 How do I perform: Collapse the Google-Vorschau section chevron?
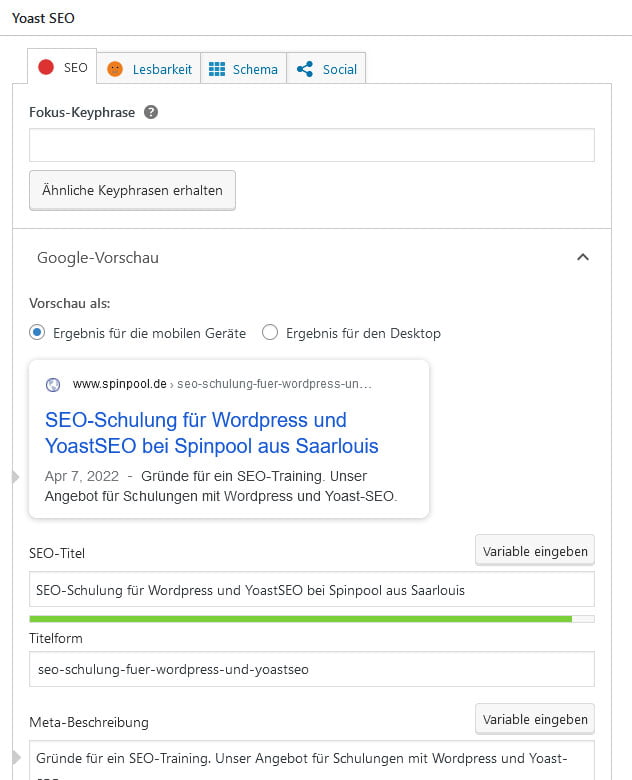[583, 257]
